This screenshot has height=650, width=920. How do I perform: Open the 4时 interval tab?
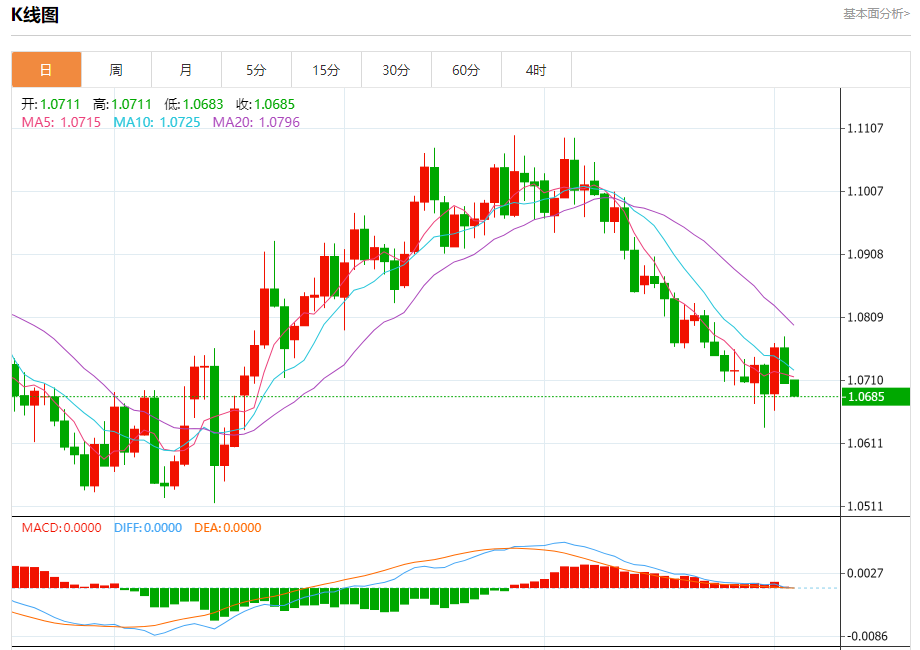click(x=536, y=70)
